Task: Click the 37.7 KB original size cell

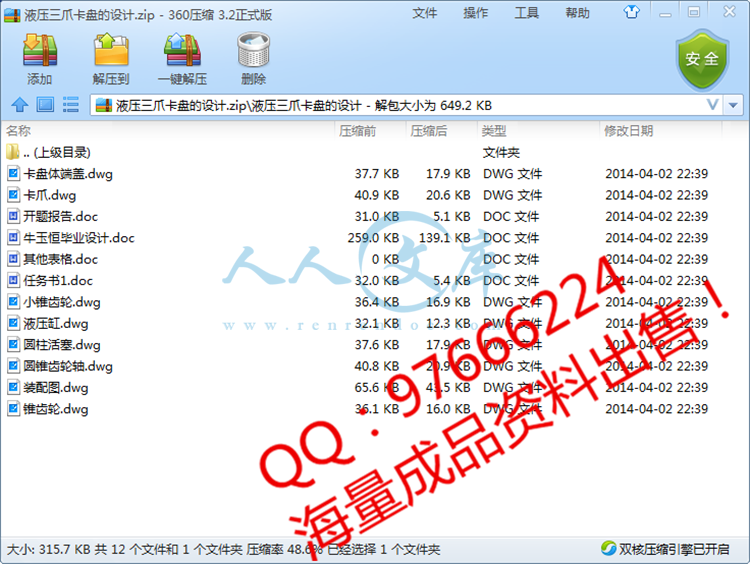Action: pos(377,174)
